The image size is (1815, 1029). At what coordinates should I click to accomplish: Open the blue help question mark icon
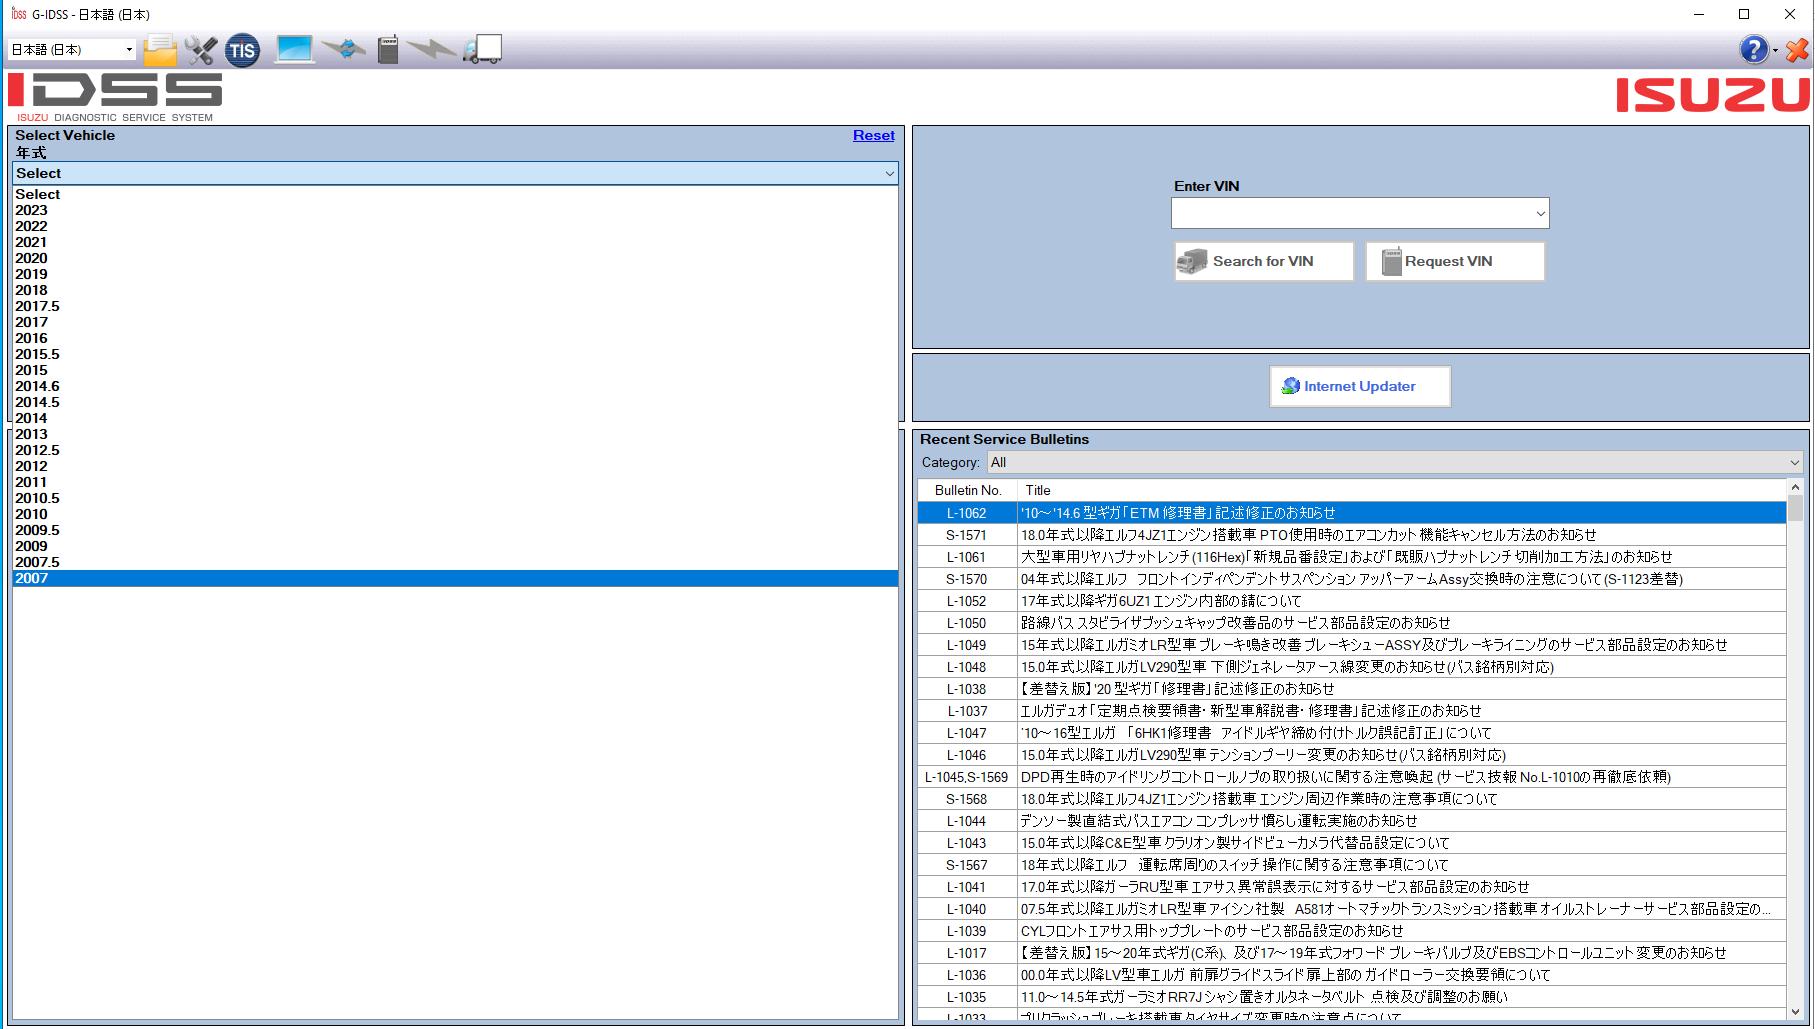click(x=1753, y=49)
